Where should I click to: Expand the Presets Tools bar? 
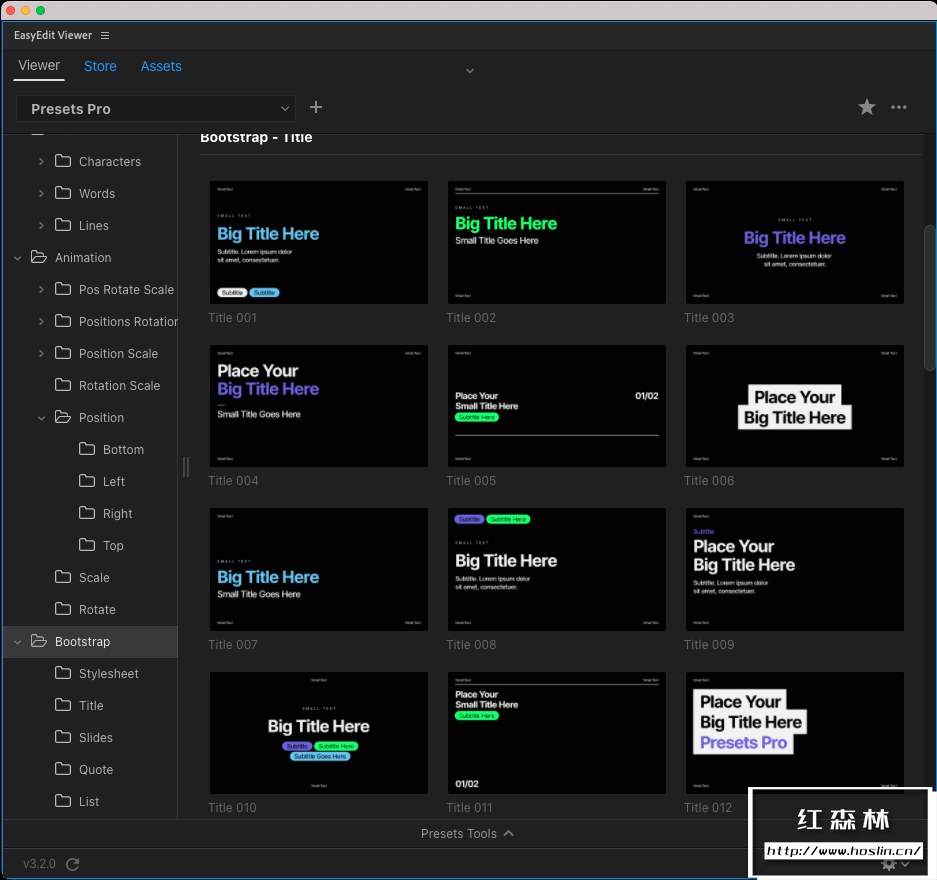468,833
